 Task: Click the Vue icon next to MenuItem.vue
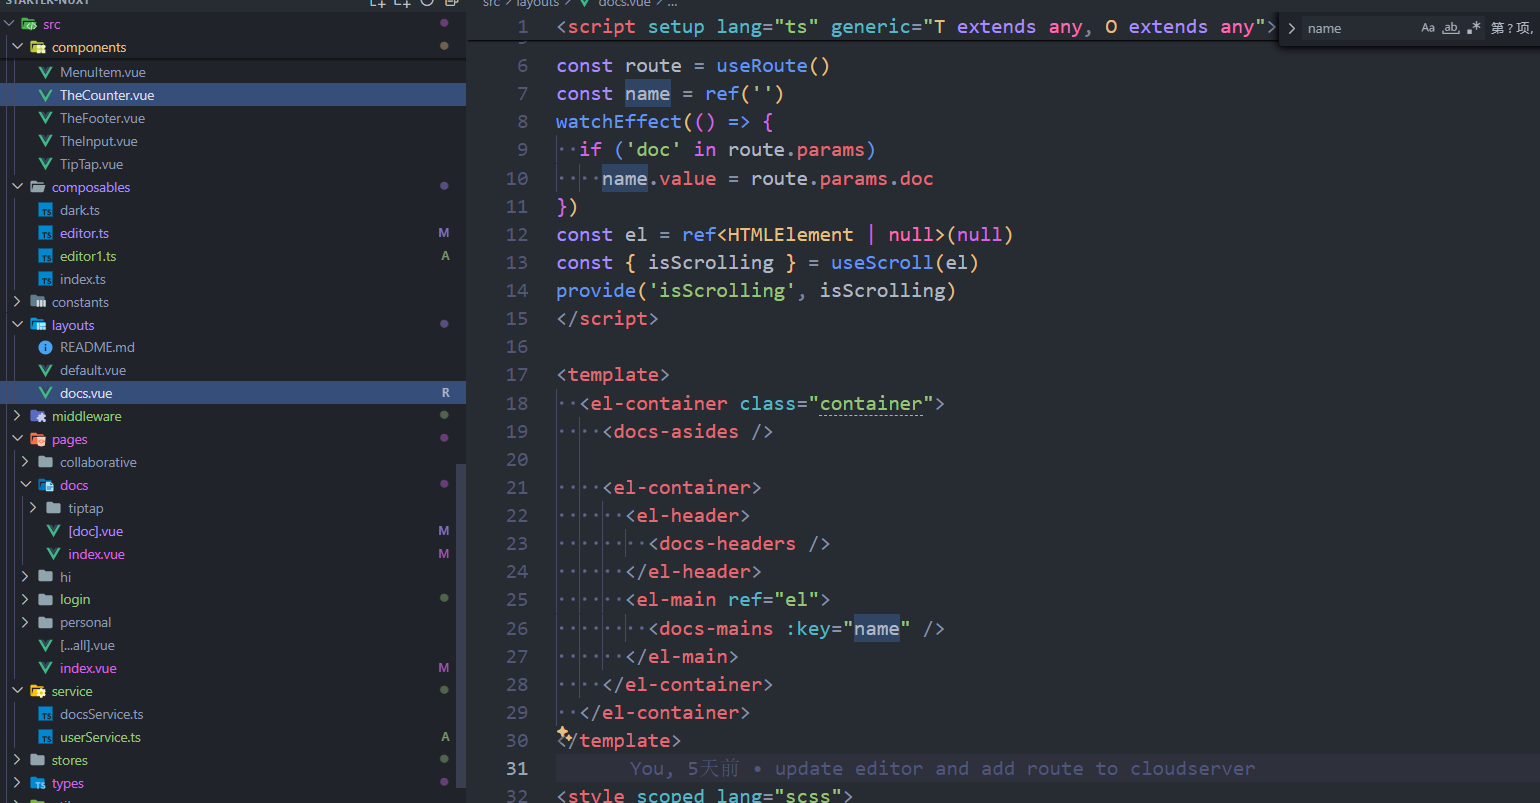click(x=45, y=72)
